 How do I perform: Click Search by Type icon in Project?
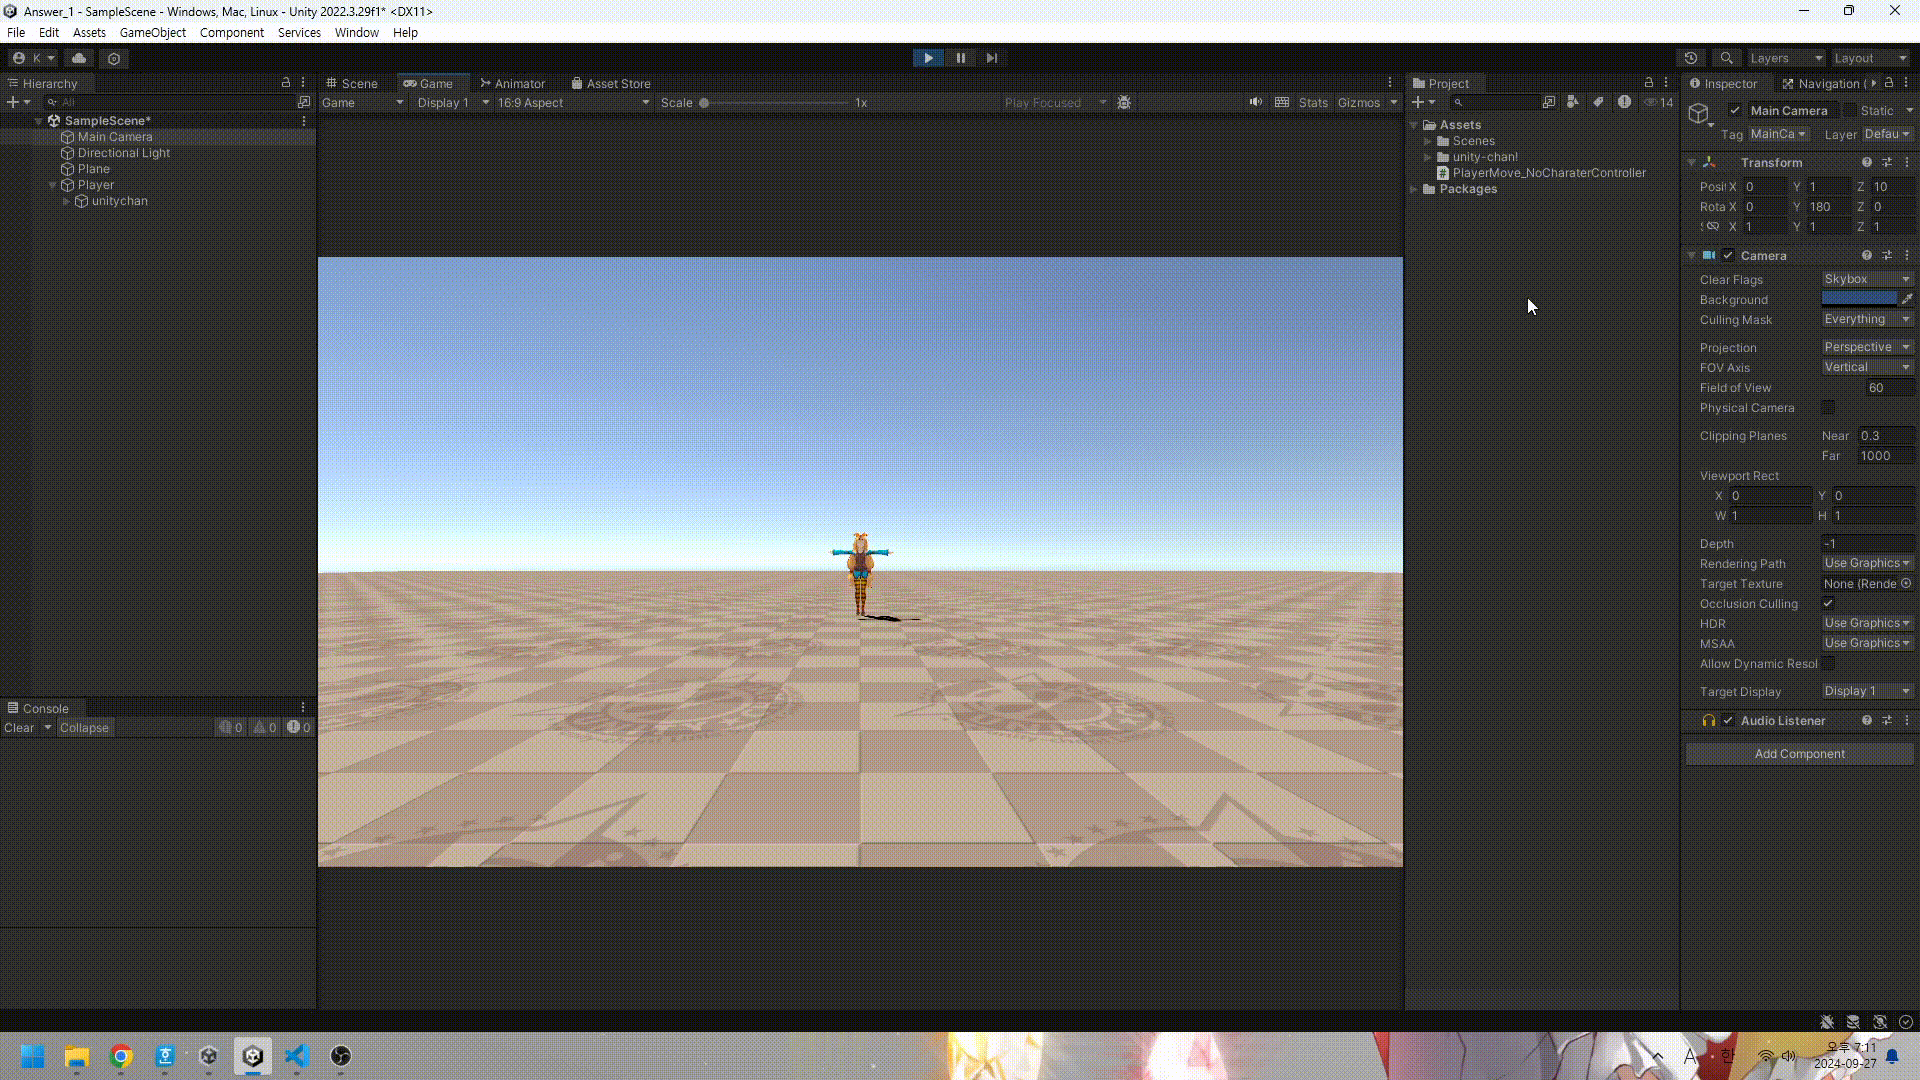(x=1572, y=102)
